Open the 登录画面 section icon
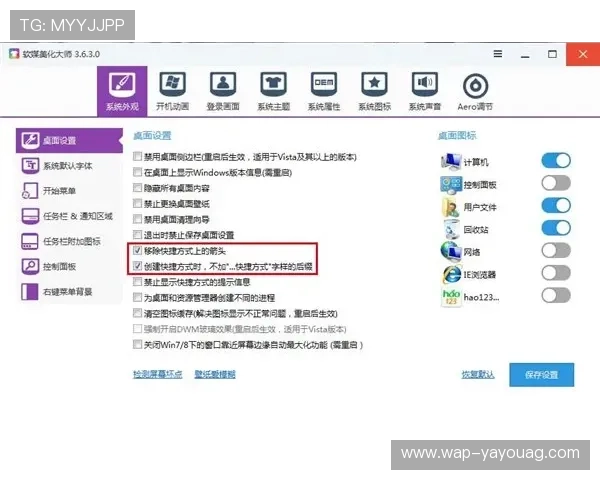The width and height of the screenshot is (600, 480). point(223,85)
